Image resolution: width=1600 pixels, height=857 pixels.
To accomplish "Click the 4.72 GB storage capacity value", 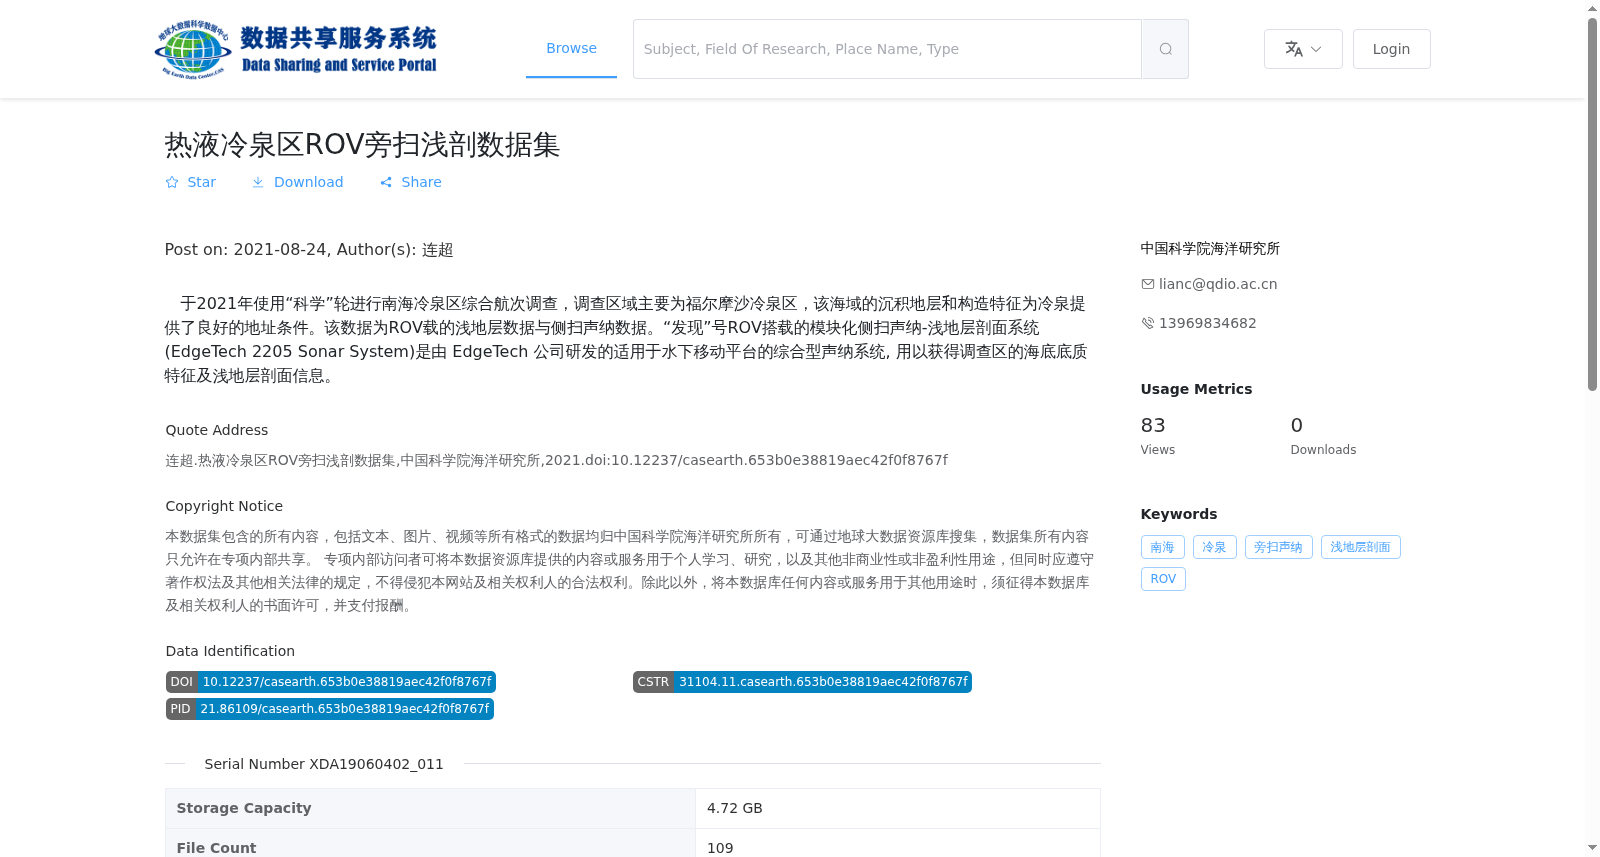I will point(735,808).
